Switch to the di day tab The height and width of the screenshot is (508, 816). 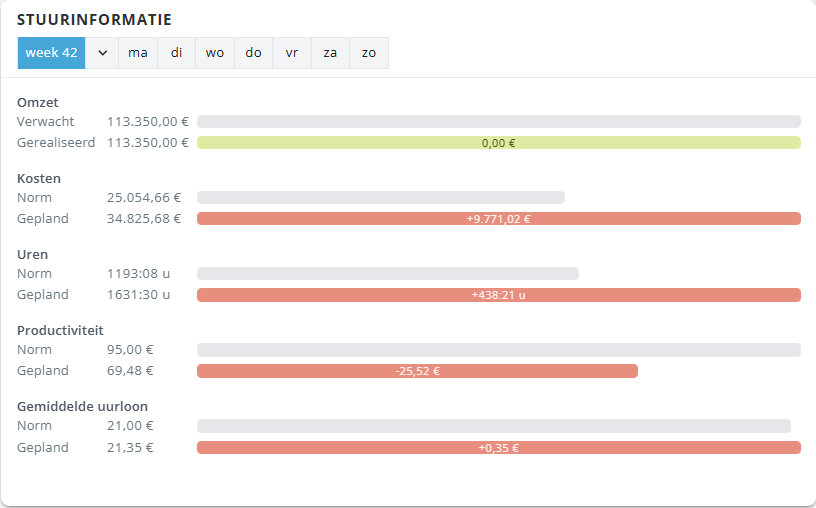tap(176, 53)
